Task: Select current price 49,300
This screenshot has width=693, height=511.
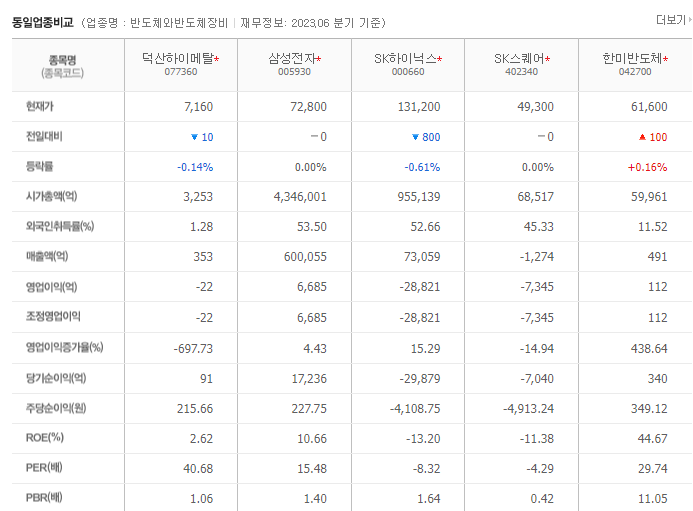Action: [x=535, y=107]
